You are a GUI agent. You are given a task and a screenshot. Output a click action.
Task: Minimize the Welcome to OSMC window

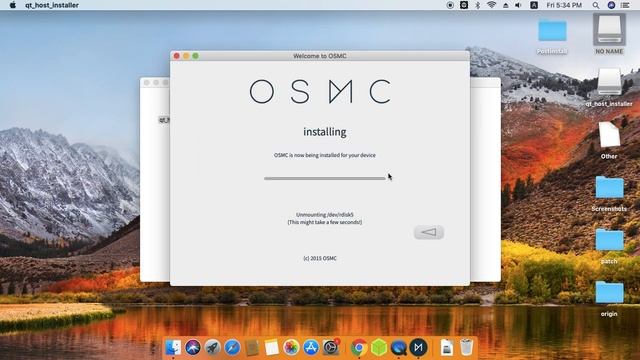(x=186, y=56)
